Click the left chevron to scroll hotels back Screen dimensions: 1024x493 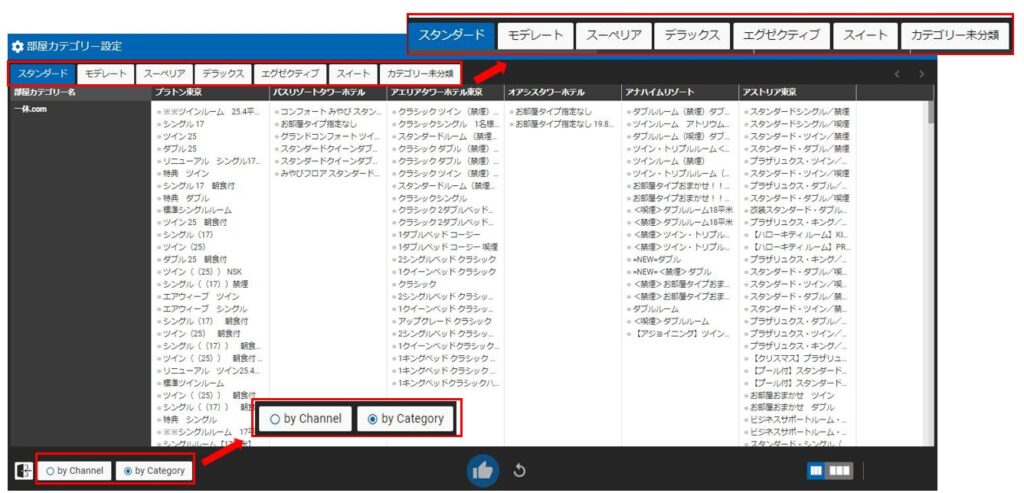point(897,74)
